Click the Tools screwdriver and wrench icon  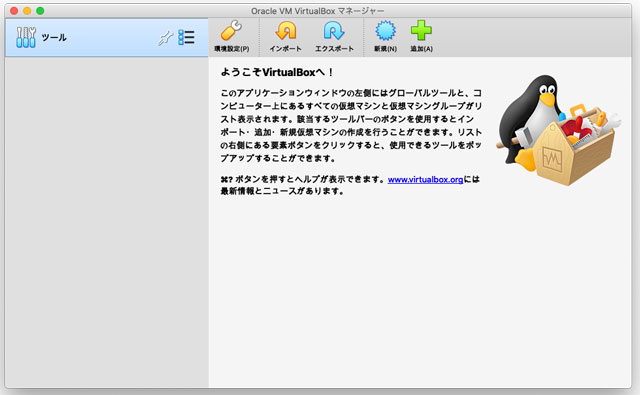point(26,38)
